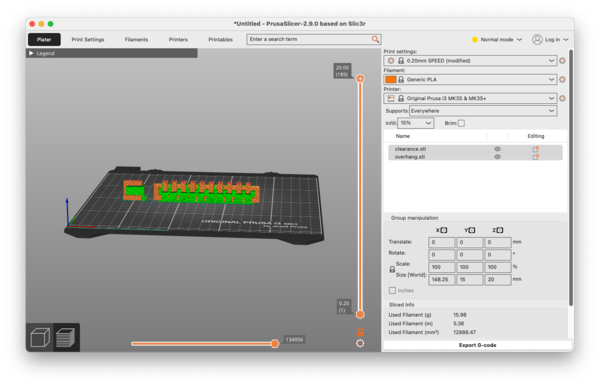Open the vertical slider settings cog
Viewport: 600px width, 386px height.
pyautogui.click(x=360, y=344)
